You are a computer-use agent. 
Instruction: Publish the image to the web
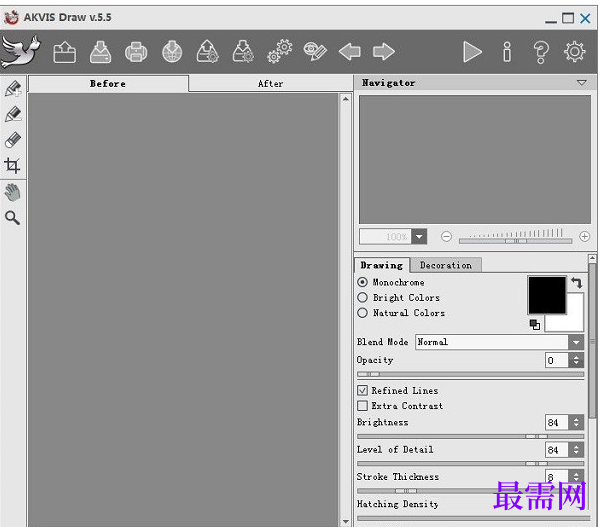[172, 52]
